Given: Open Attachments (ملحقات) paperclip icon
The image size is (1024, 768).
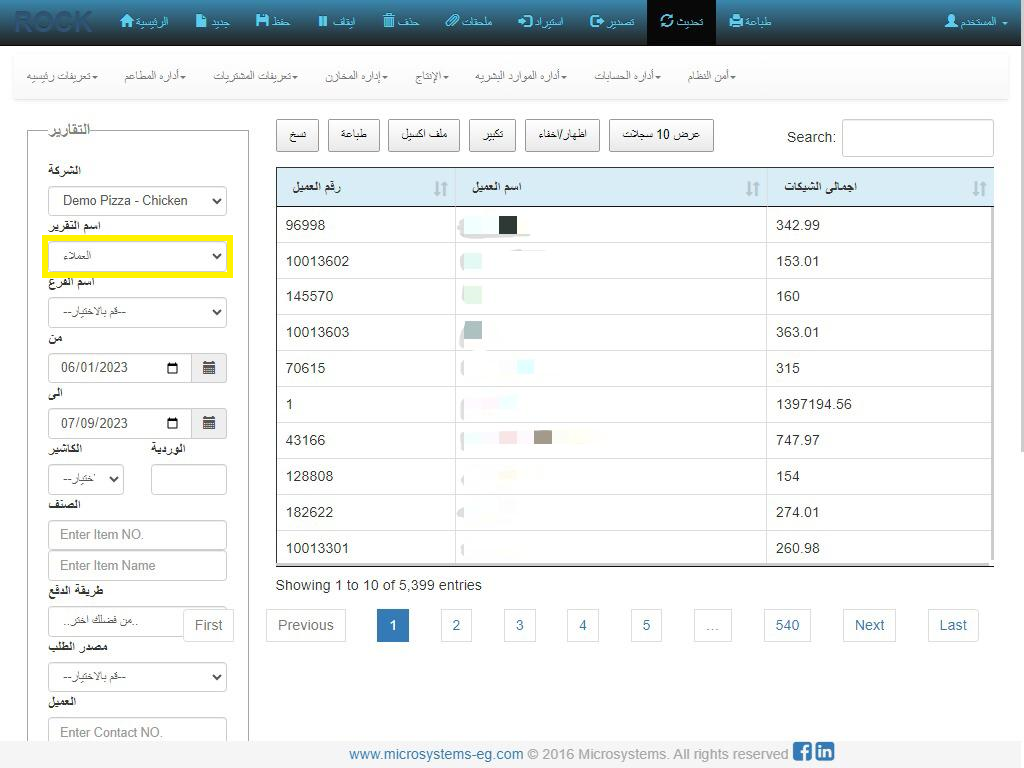Looking at the screenshot, I should (452, 21).
